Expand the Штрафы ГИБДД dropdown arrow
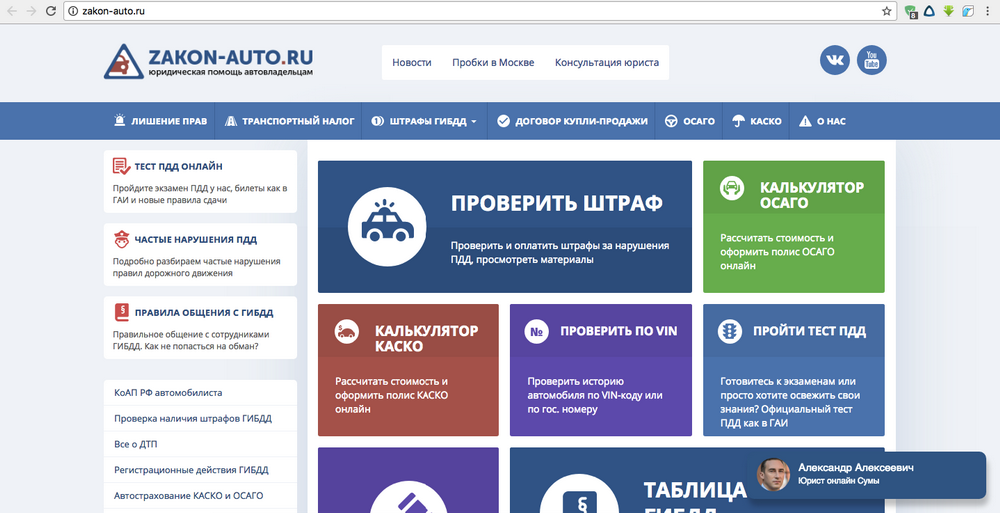Image resolution: width=1000 pixels, height=513 pixels. click(474, 121)
